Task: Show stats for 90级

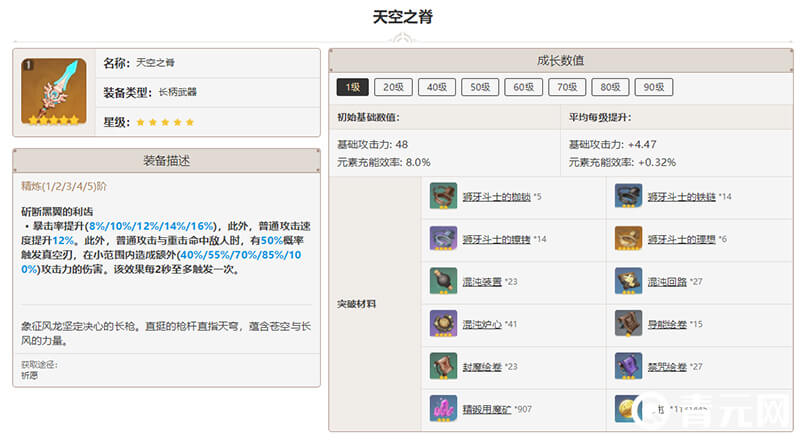Action: tap(654, 87)
